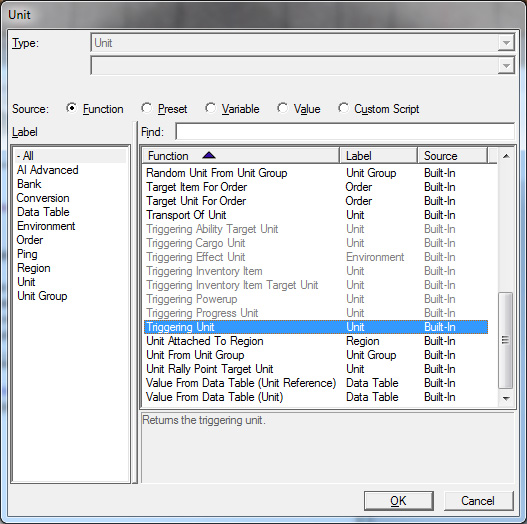The height and width of the screenshot is (524, 527).
Task: Dismiss the dialog with Cancel
Action: pyautogui.click(x=479, y=501)
